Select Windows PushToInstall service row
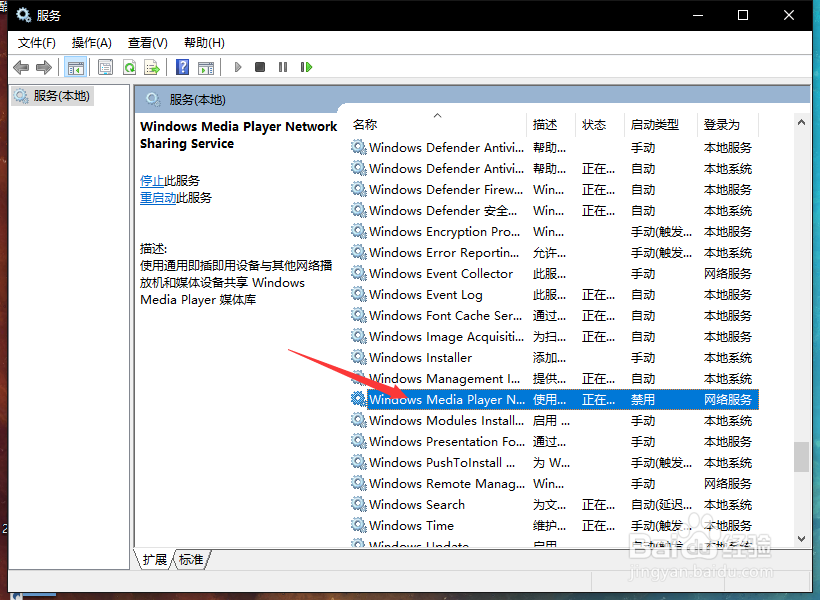Screen dimensions: 820x600 pos(553,462)
